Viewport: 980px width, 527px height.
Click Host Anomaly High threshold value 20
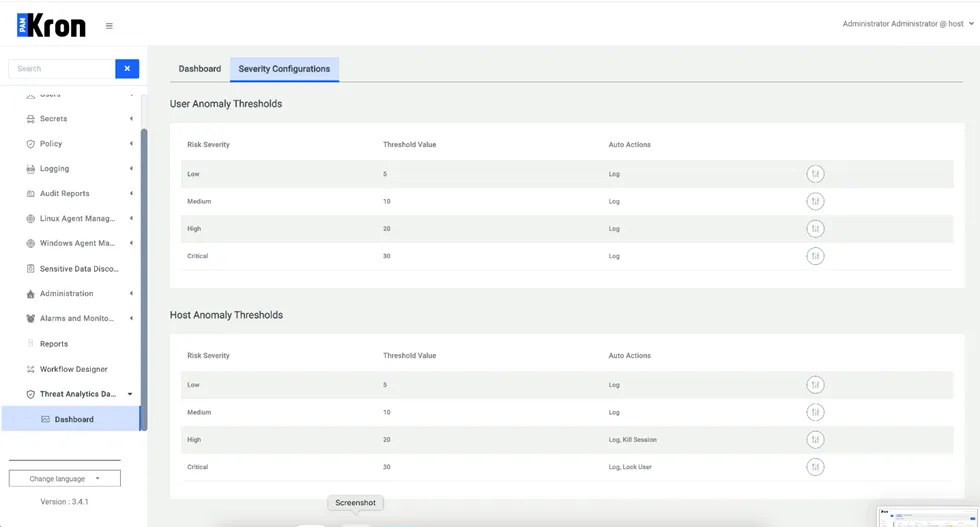387,440
